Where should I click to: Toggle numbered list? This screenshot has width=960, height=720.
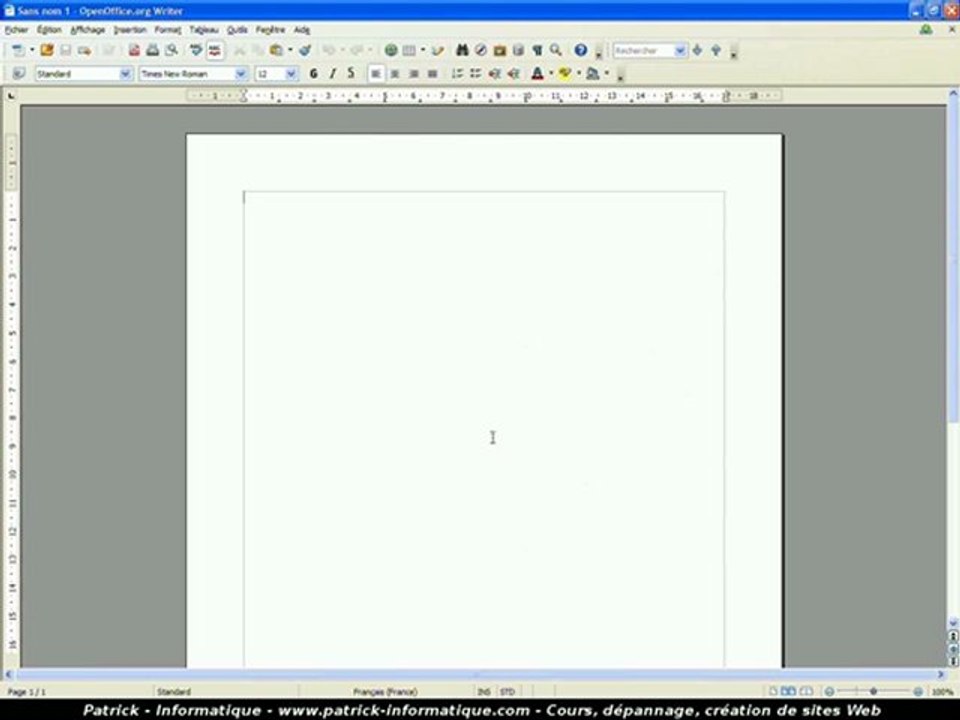tap(457, 74)
